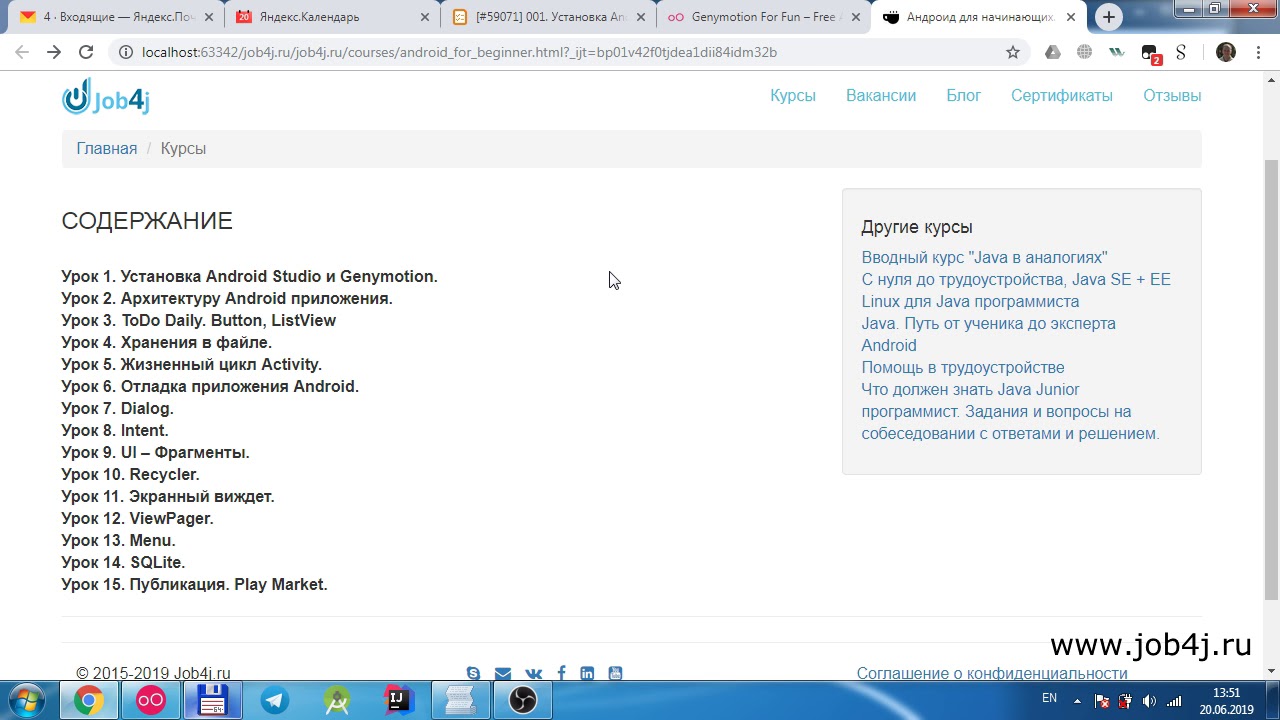
Task: Open the Chrome profile avatar
Action: (1226, 52)
